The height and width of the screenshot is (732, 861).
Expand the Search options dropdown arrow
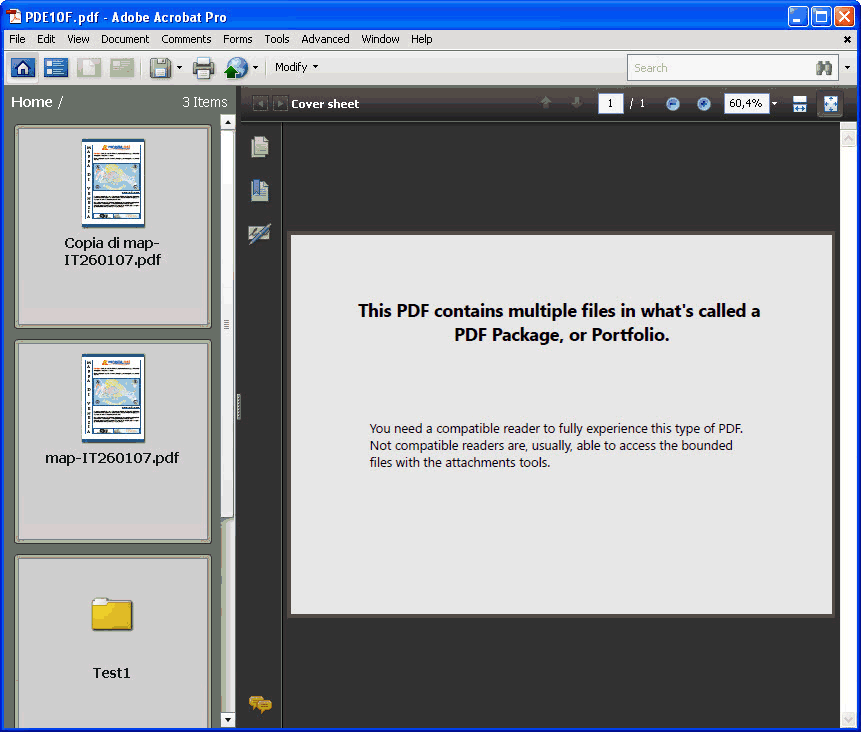(847, 68)
